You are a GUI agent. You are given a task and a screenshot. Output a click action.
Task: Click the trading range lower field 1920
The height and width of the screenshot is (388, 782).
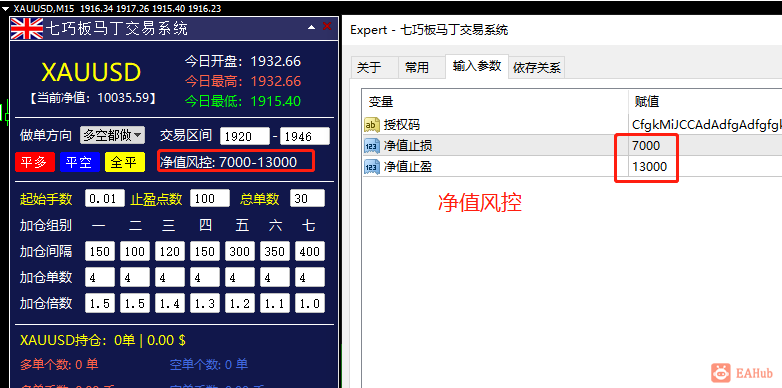[x=244, y=136]
